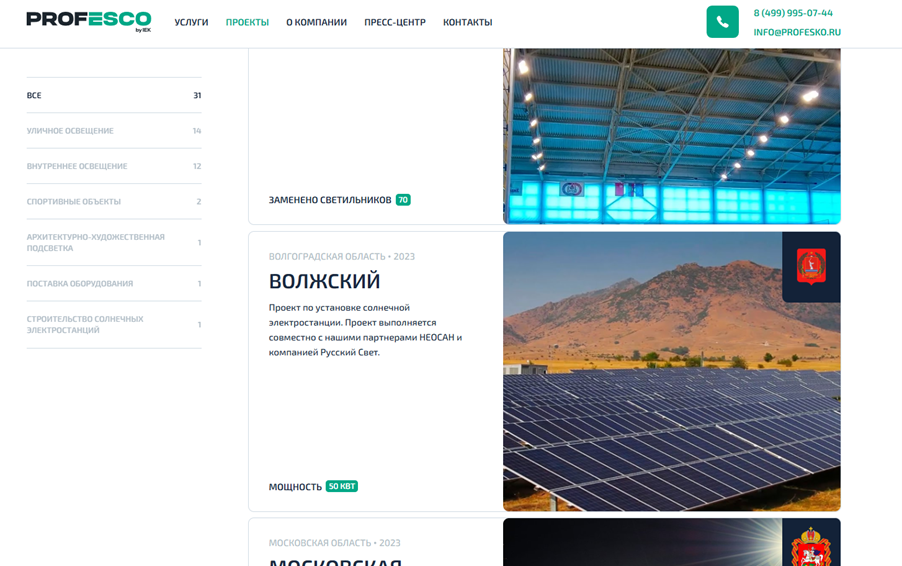
Task: Click the green phone call icon
Action: (x=722, y=22)
